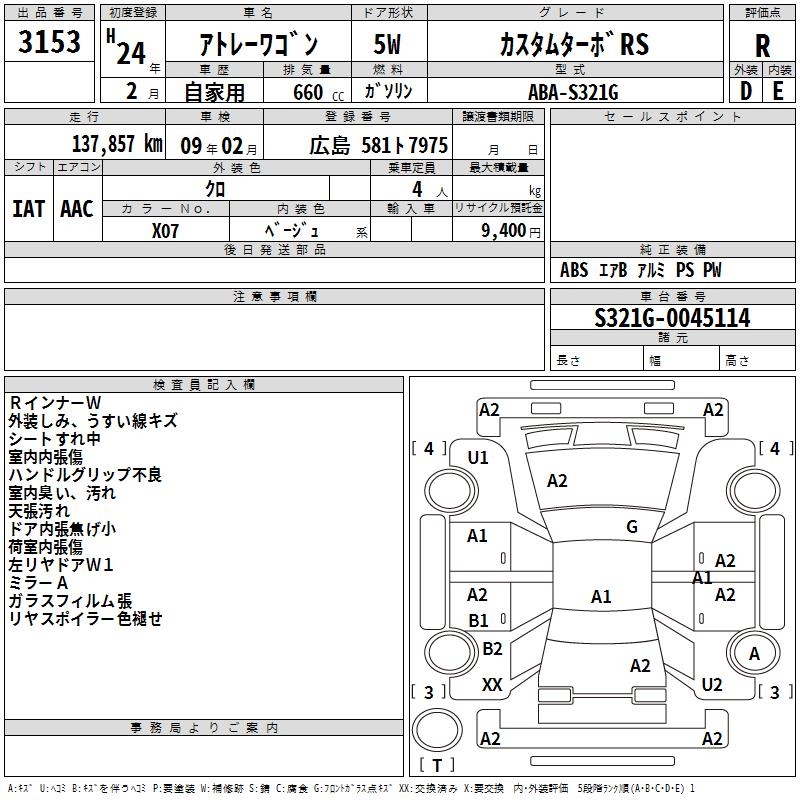Click the spare tire circle above [T]
800x800 pixels.
[437, 730]
